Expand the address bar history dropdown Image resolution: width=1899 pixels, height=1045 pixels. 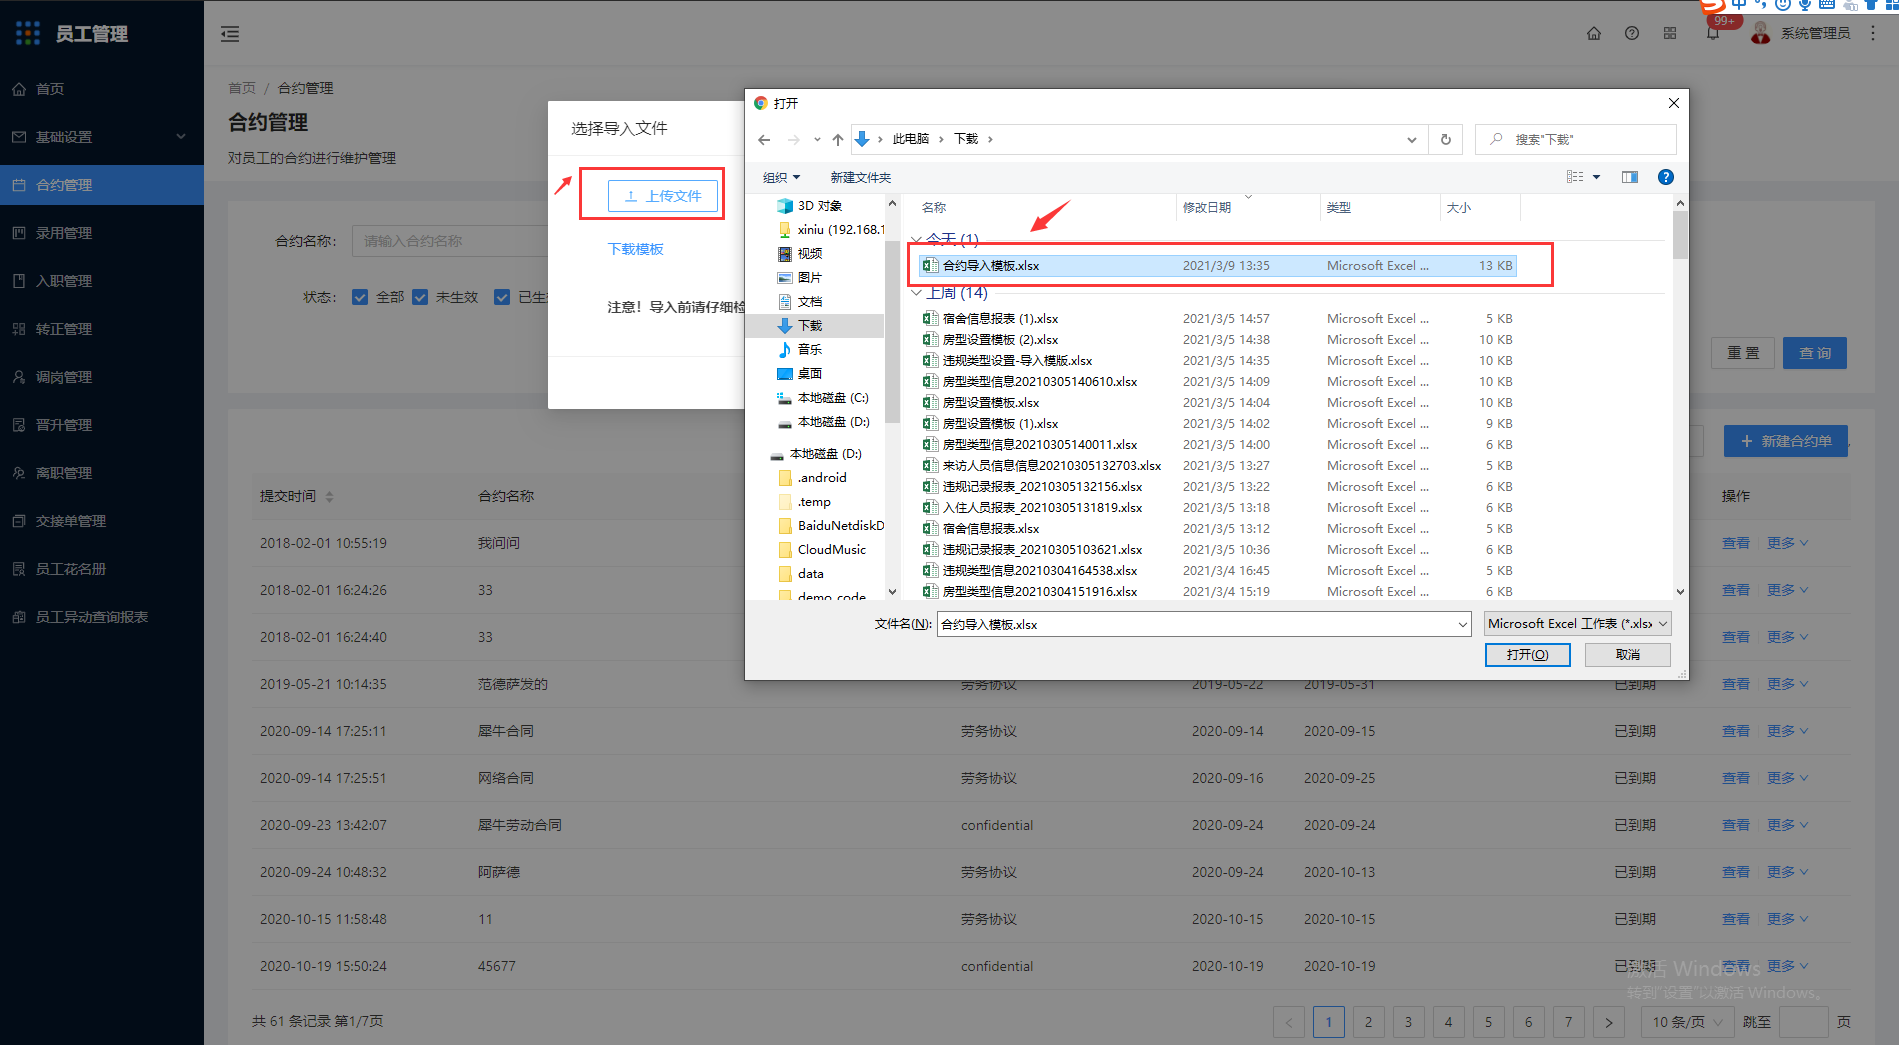coord(1411,139)
